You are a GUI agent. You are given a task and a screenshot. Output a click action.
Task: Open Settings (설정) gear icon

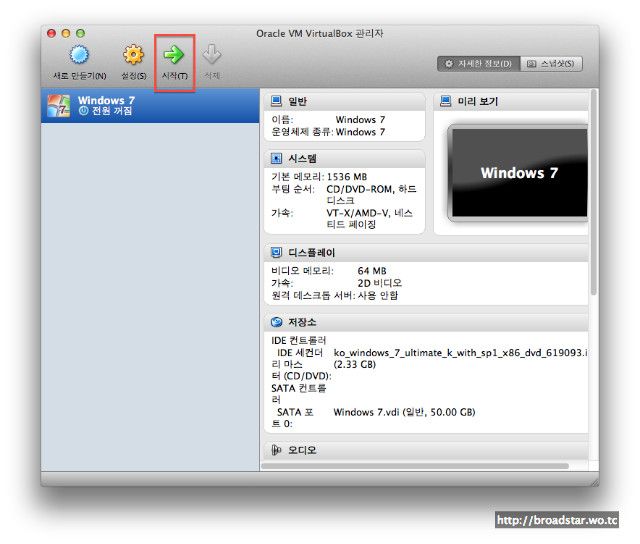click(x=133, y=55)
